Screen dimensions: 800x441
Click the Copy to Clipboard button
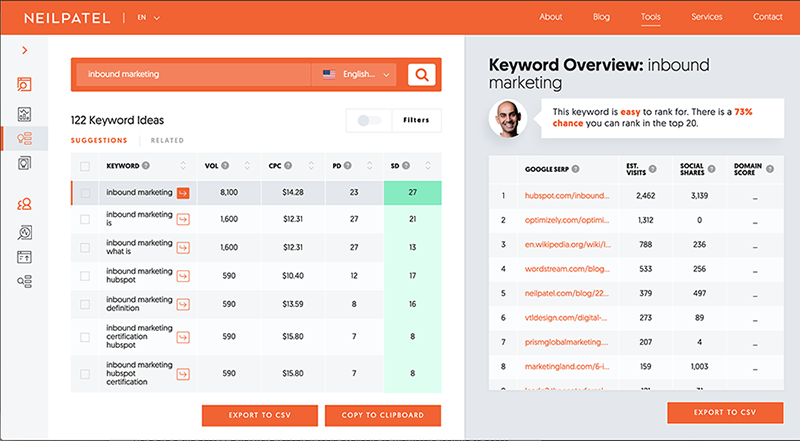click(383, 415)
